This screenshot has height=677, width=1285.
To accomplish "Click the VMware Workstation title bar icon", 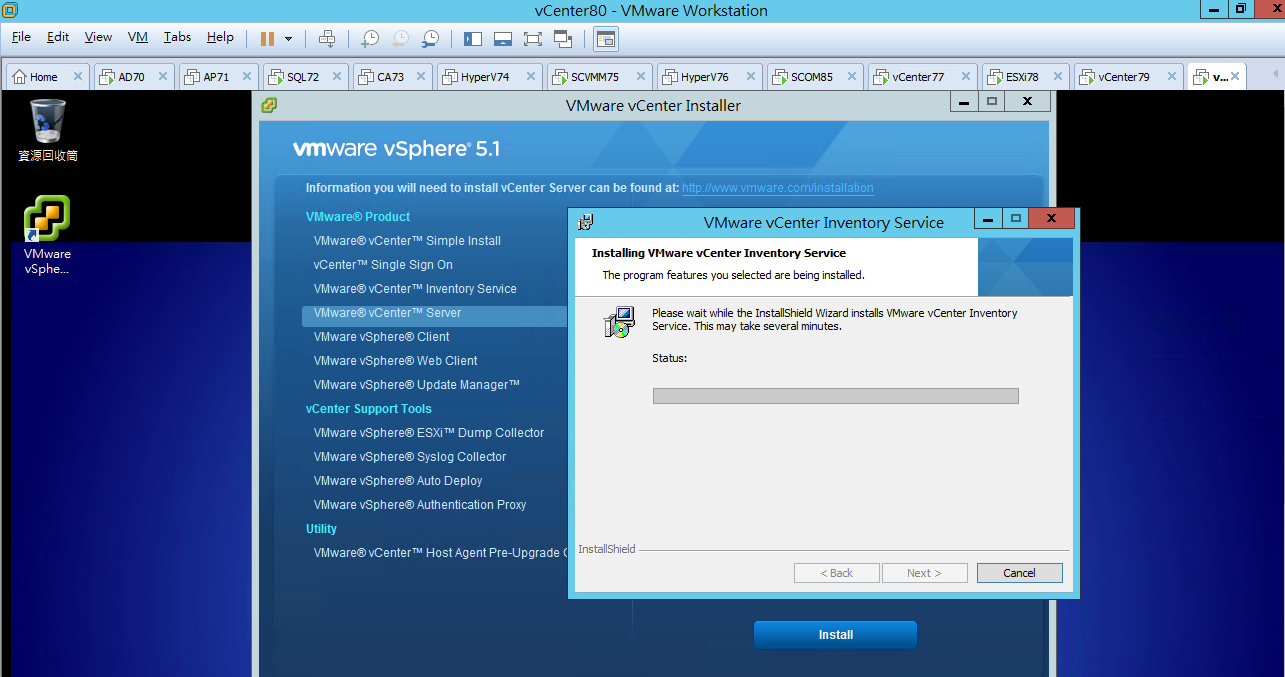I will coord(9,10).
